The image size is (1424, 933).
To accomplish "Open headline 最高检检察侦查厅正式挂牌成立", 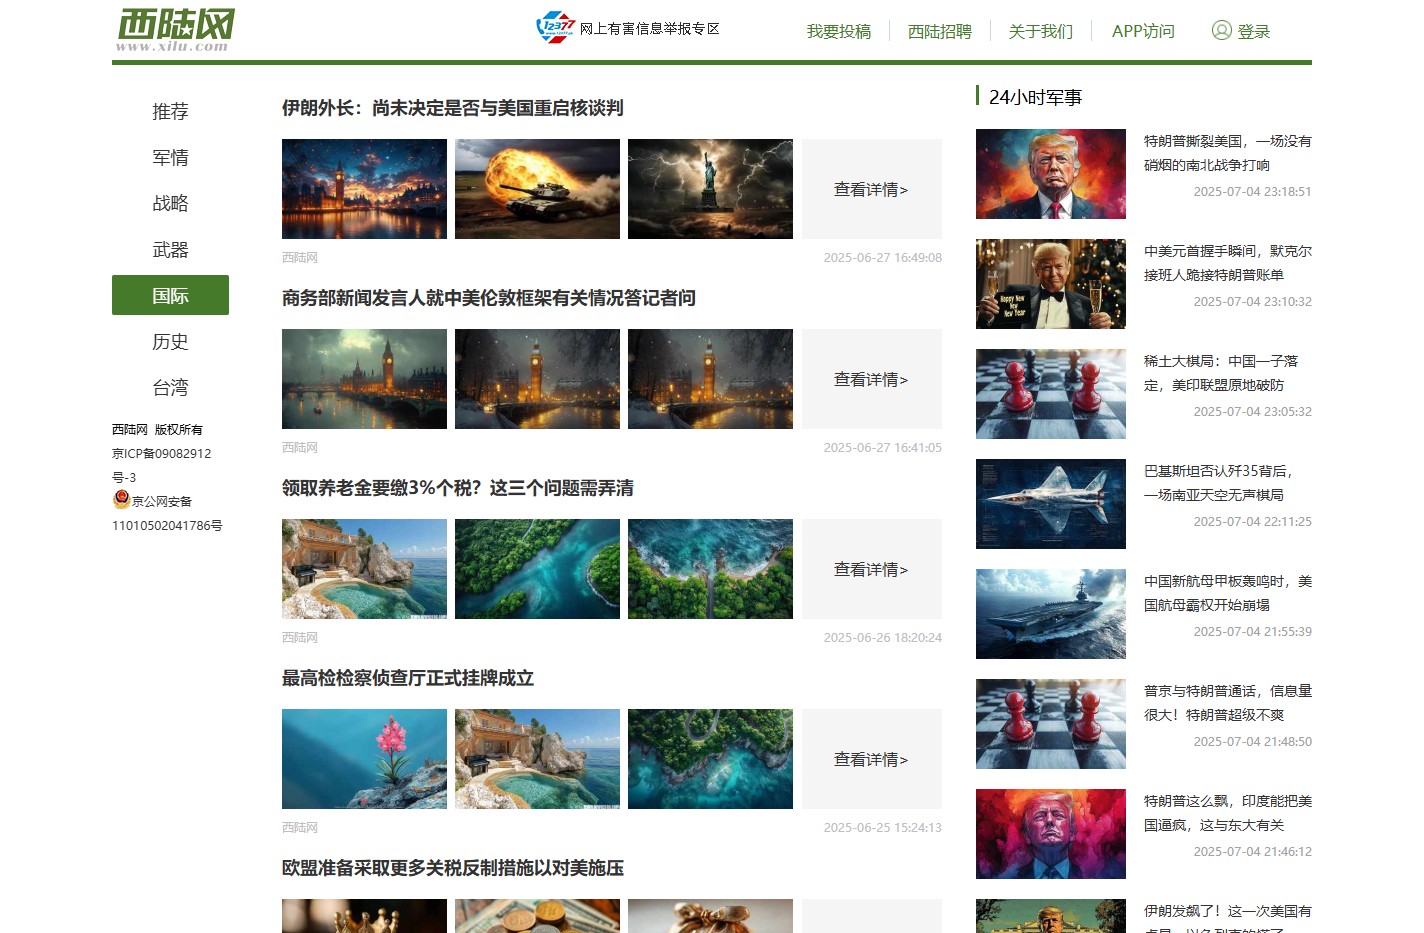I will [407, 677].
